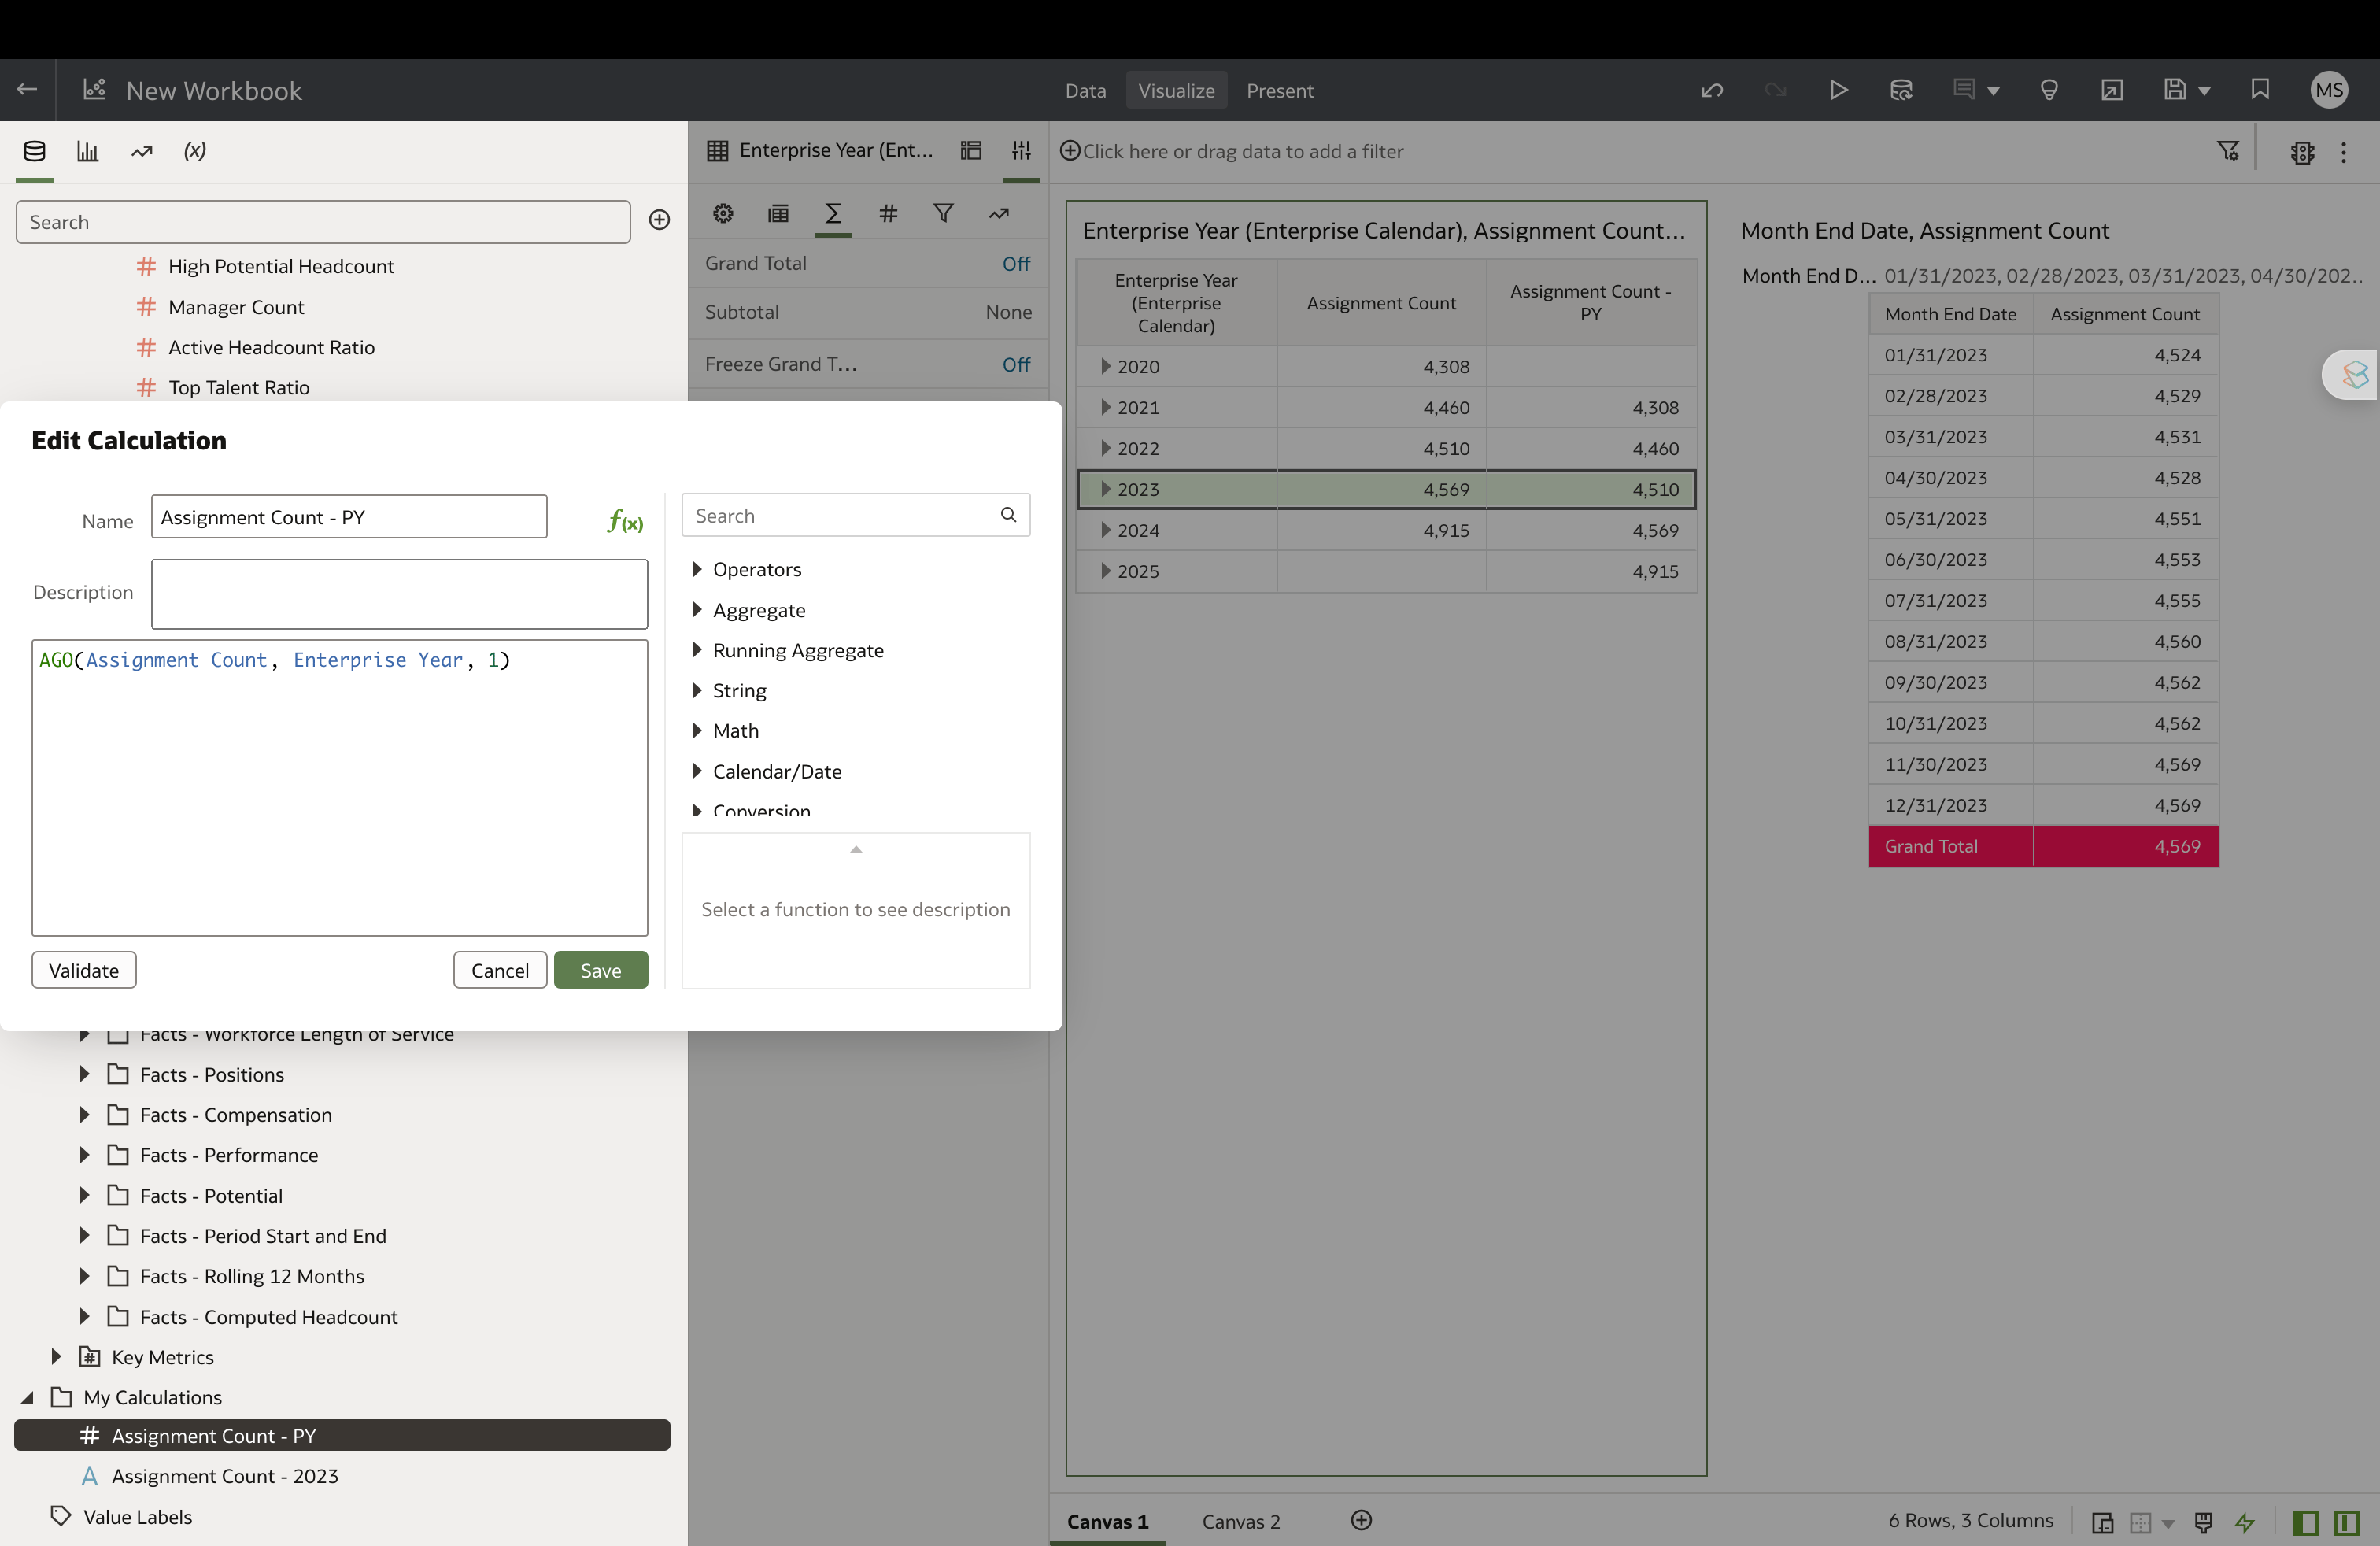Image resolution: width=2380 pixels, height=1546 pixels.
Task: Expand the Key Metrics folder
Action: [56, 1356]
